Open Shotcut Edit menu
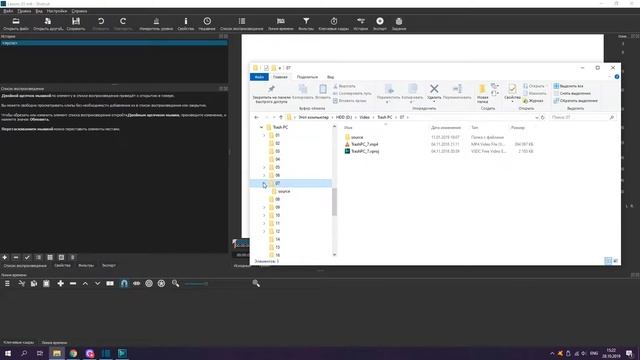Screen dimensions: 640x360 [24, 11]
